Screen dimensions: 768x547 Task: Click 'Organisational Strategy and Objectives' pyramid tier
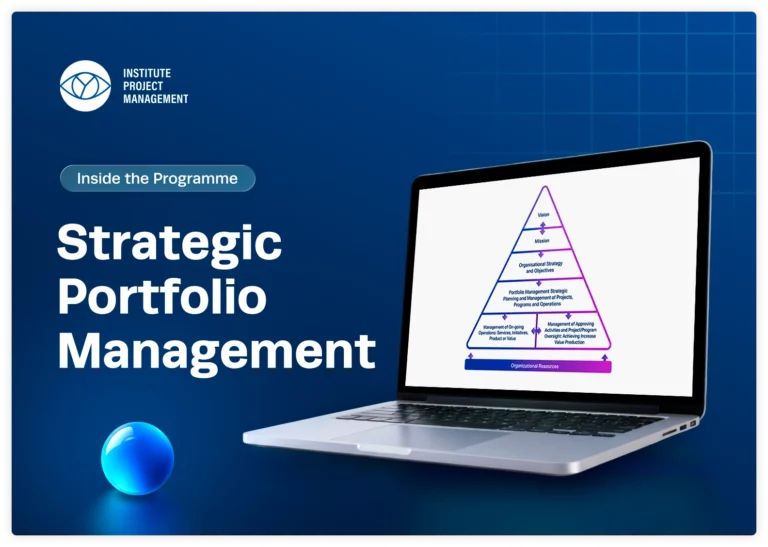tap(540, 267)
